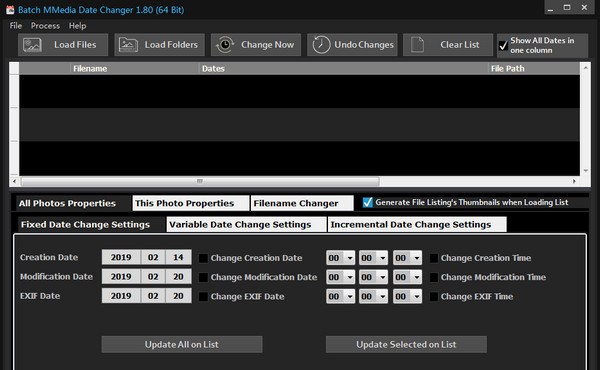This screenshot has width=600, height=370.
Task: Maximize the Batch MMedia Date Changer window
Action: (567, 8)
